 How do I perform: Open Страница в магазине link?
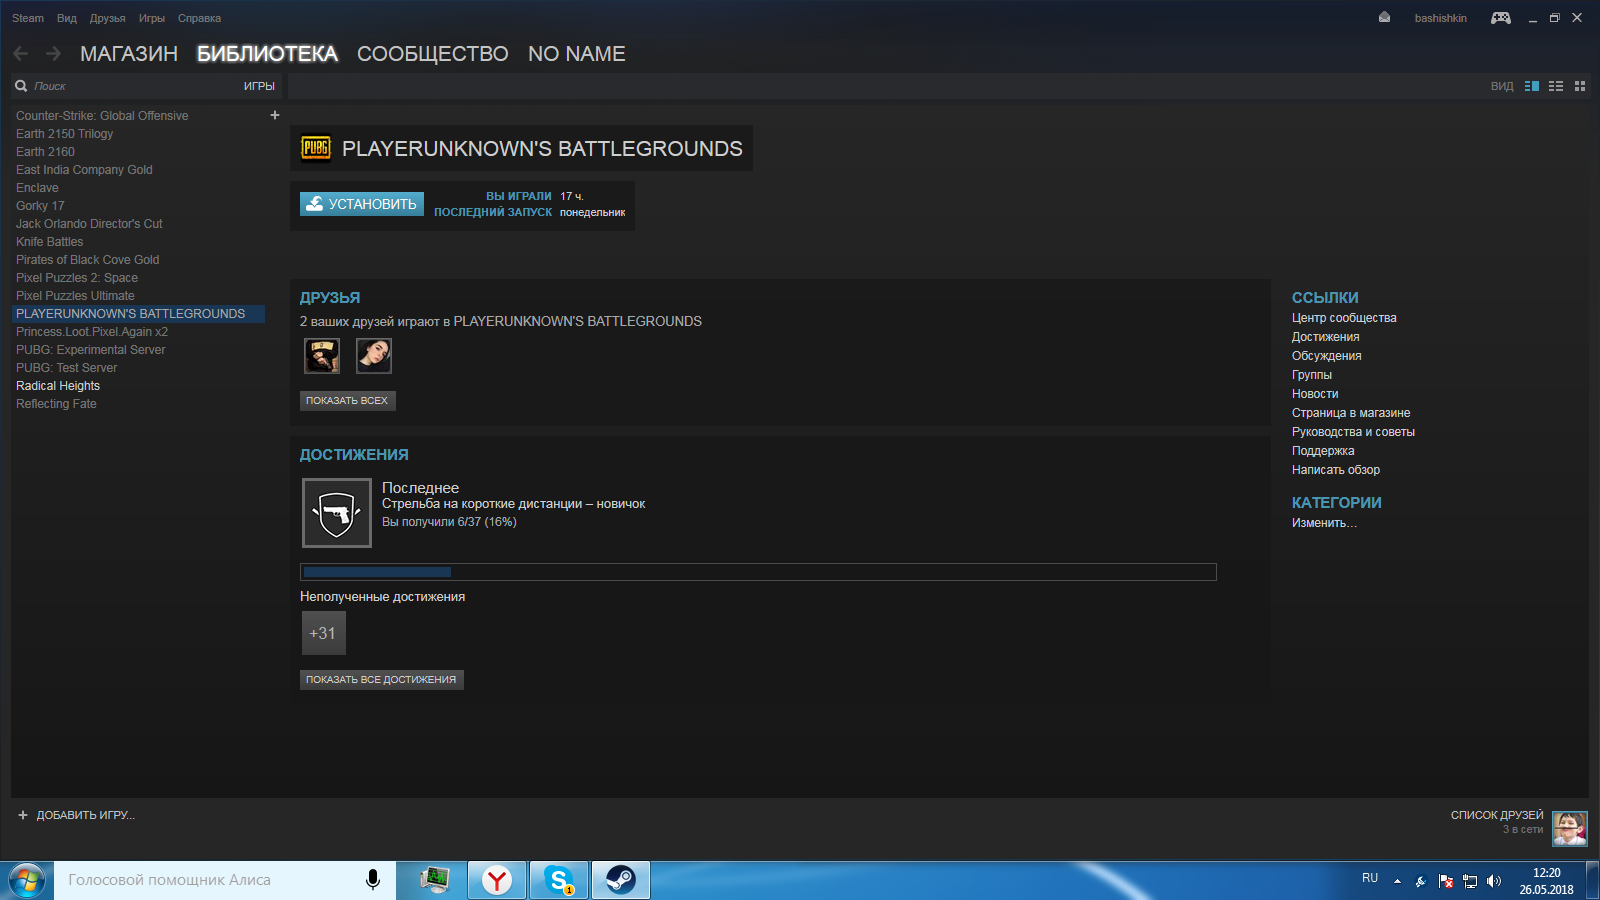click(x=1351, y=413)
